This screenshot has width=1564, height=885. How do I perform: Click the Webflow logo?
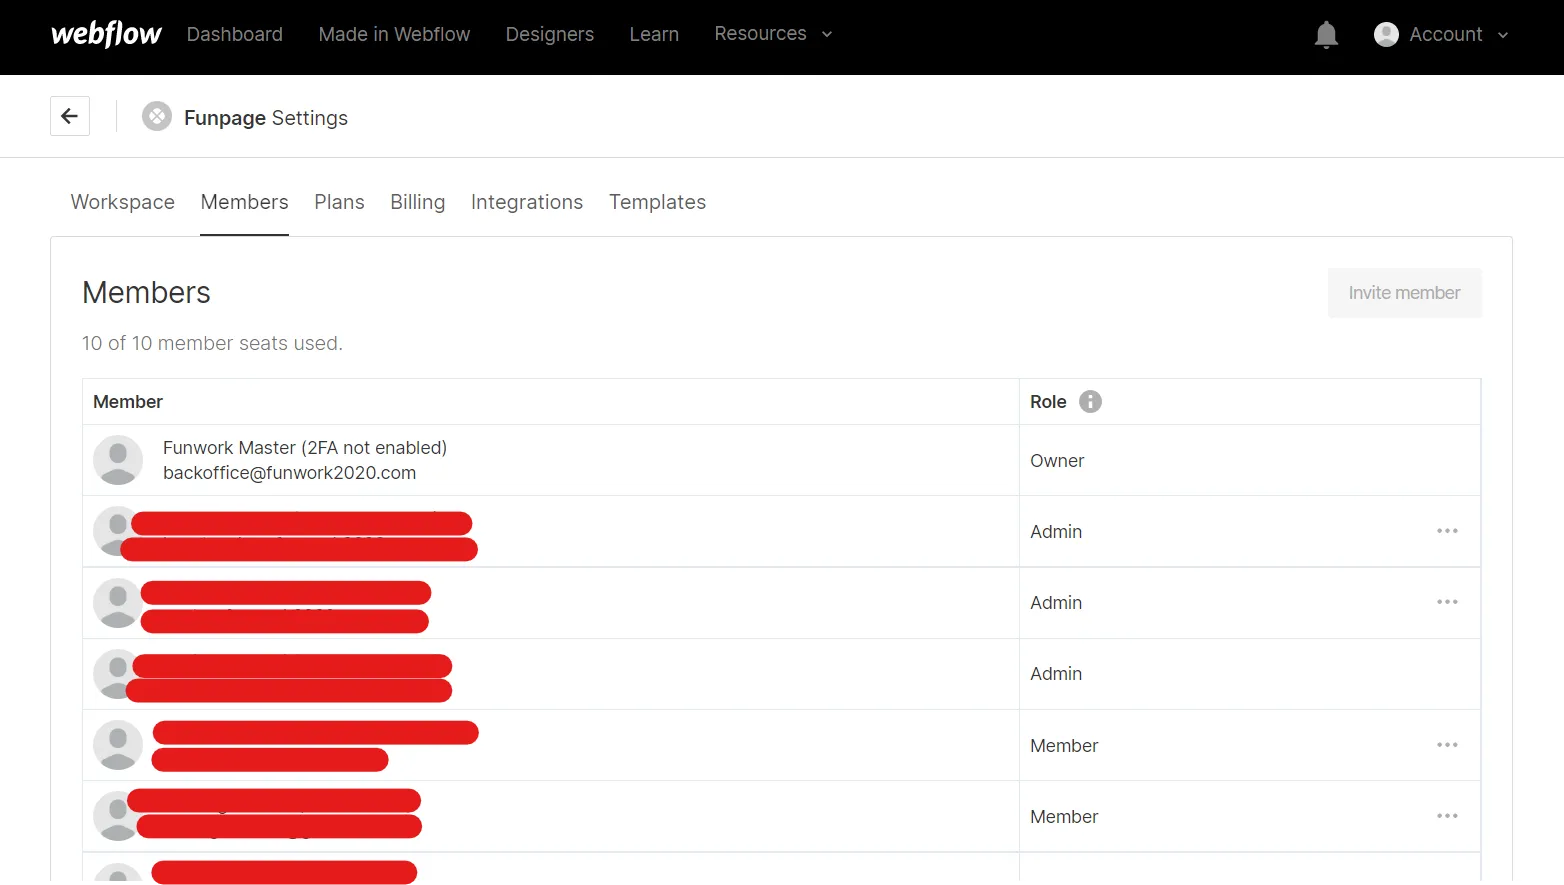coord(105,34)
